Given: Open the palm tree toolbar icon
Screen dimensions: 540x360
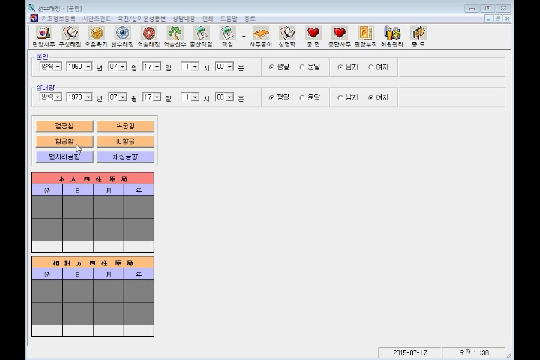Looking at the screenshot, I should [175, 36].
